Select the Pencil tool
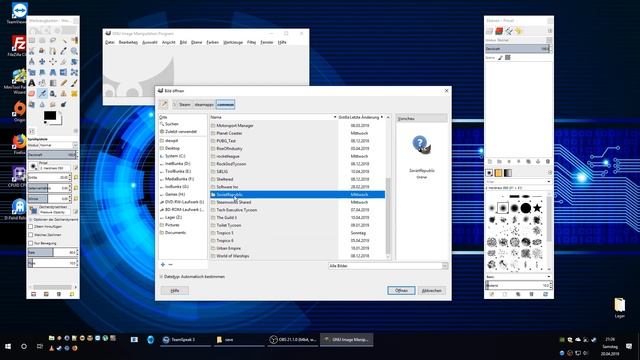The height and width of the screenshot is (360, 640). 64,83
